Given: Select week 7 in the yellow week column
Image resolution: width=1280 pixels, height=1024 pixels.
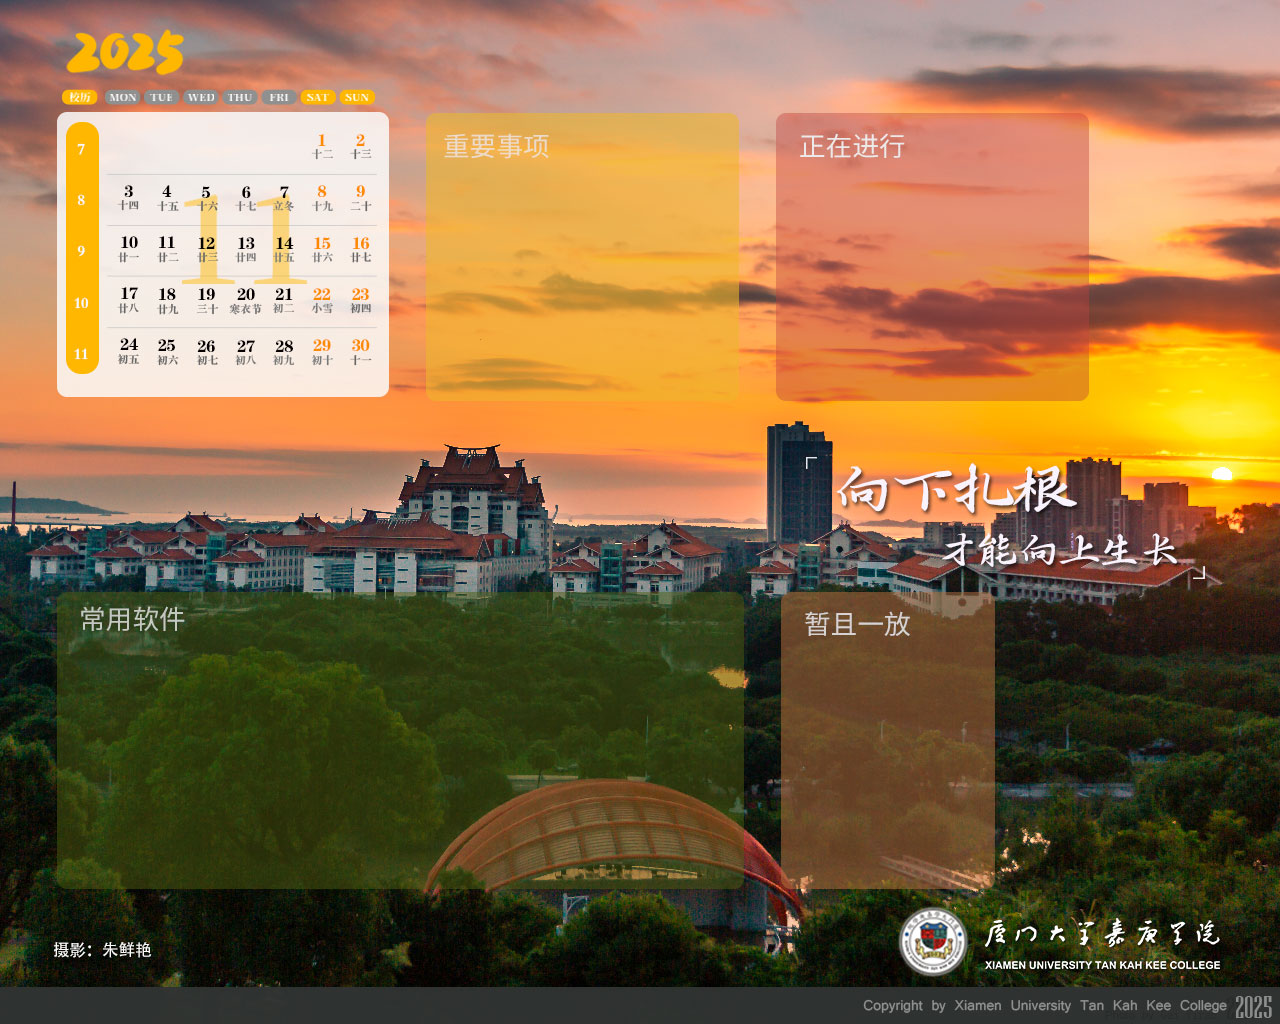Looking at the screenshot, I should pyautogui.click(x=81, y=149).
